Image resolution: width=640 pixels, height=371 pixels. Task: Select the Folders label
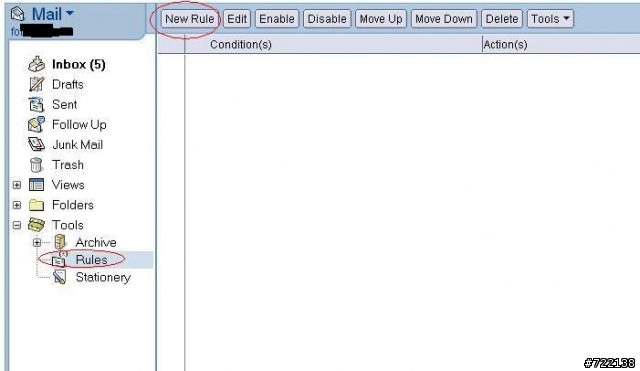pyautogui.click(x=73, y=205)
